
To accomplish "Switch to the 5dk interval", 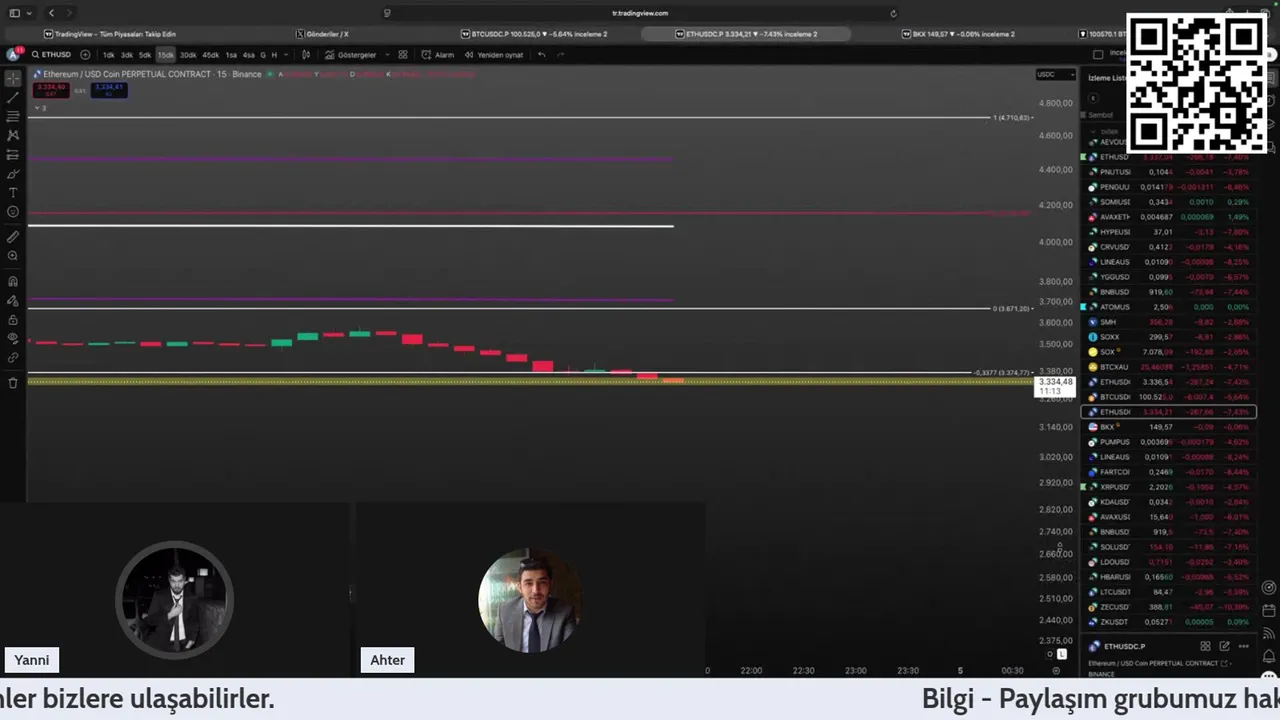I will 145,54.
